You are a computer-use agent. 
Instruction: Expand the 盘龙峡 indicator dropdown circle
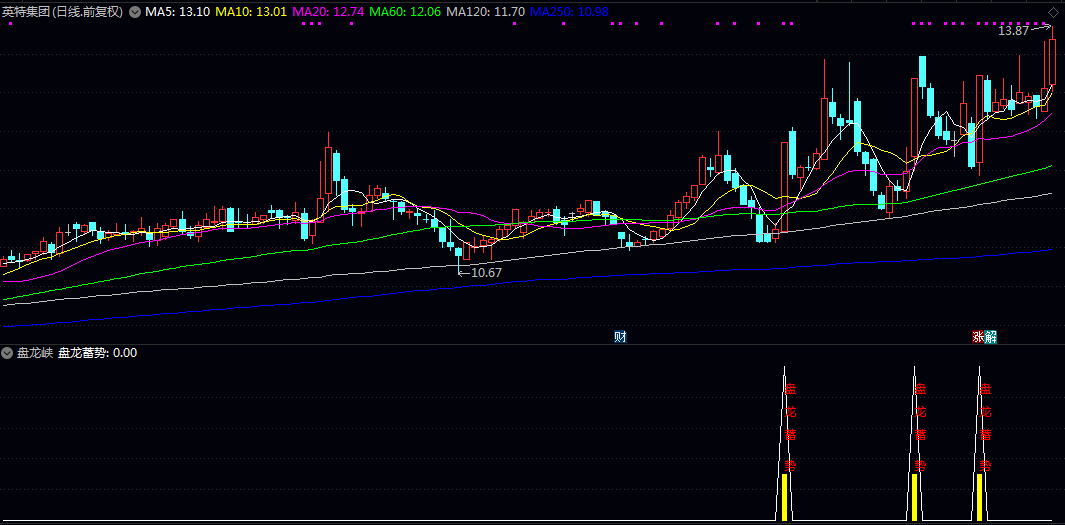(7, 352)
